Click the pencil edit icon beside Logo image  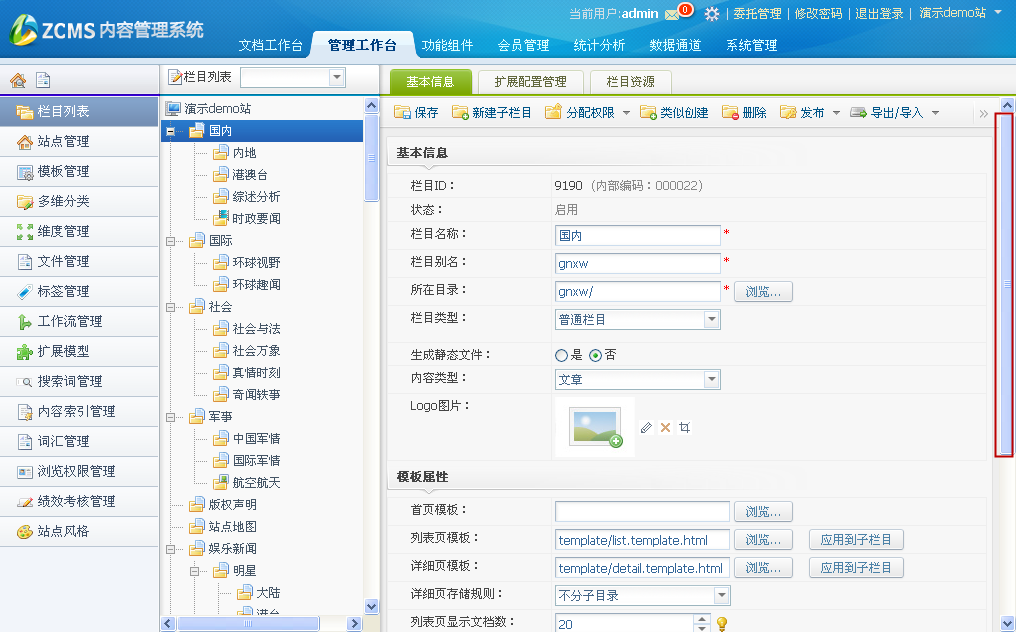pyautogui.click(x=646, y=428)
